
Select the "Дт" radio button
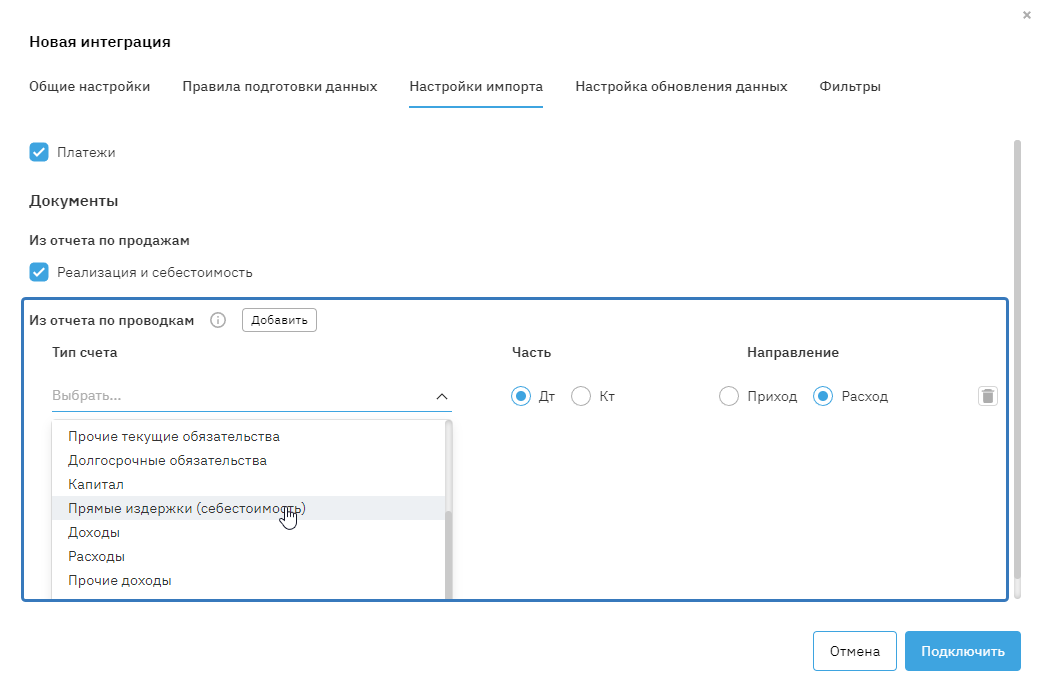click(520, 396)
